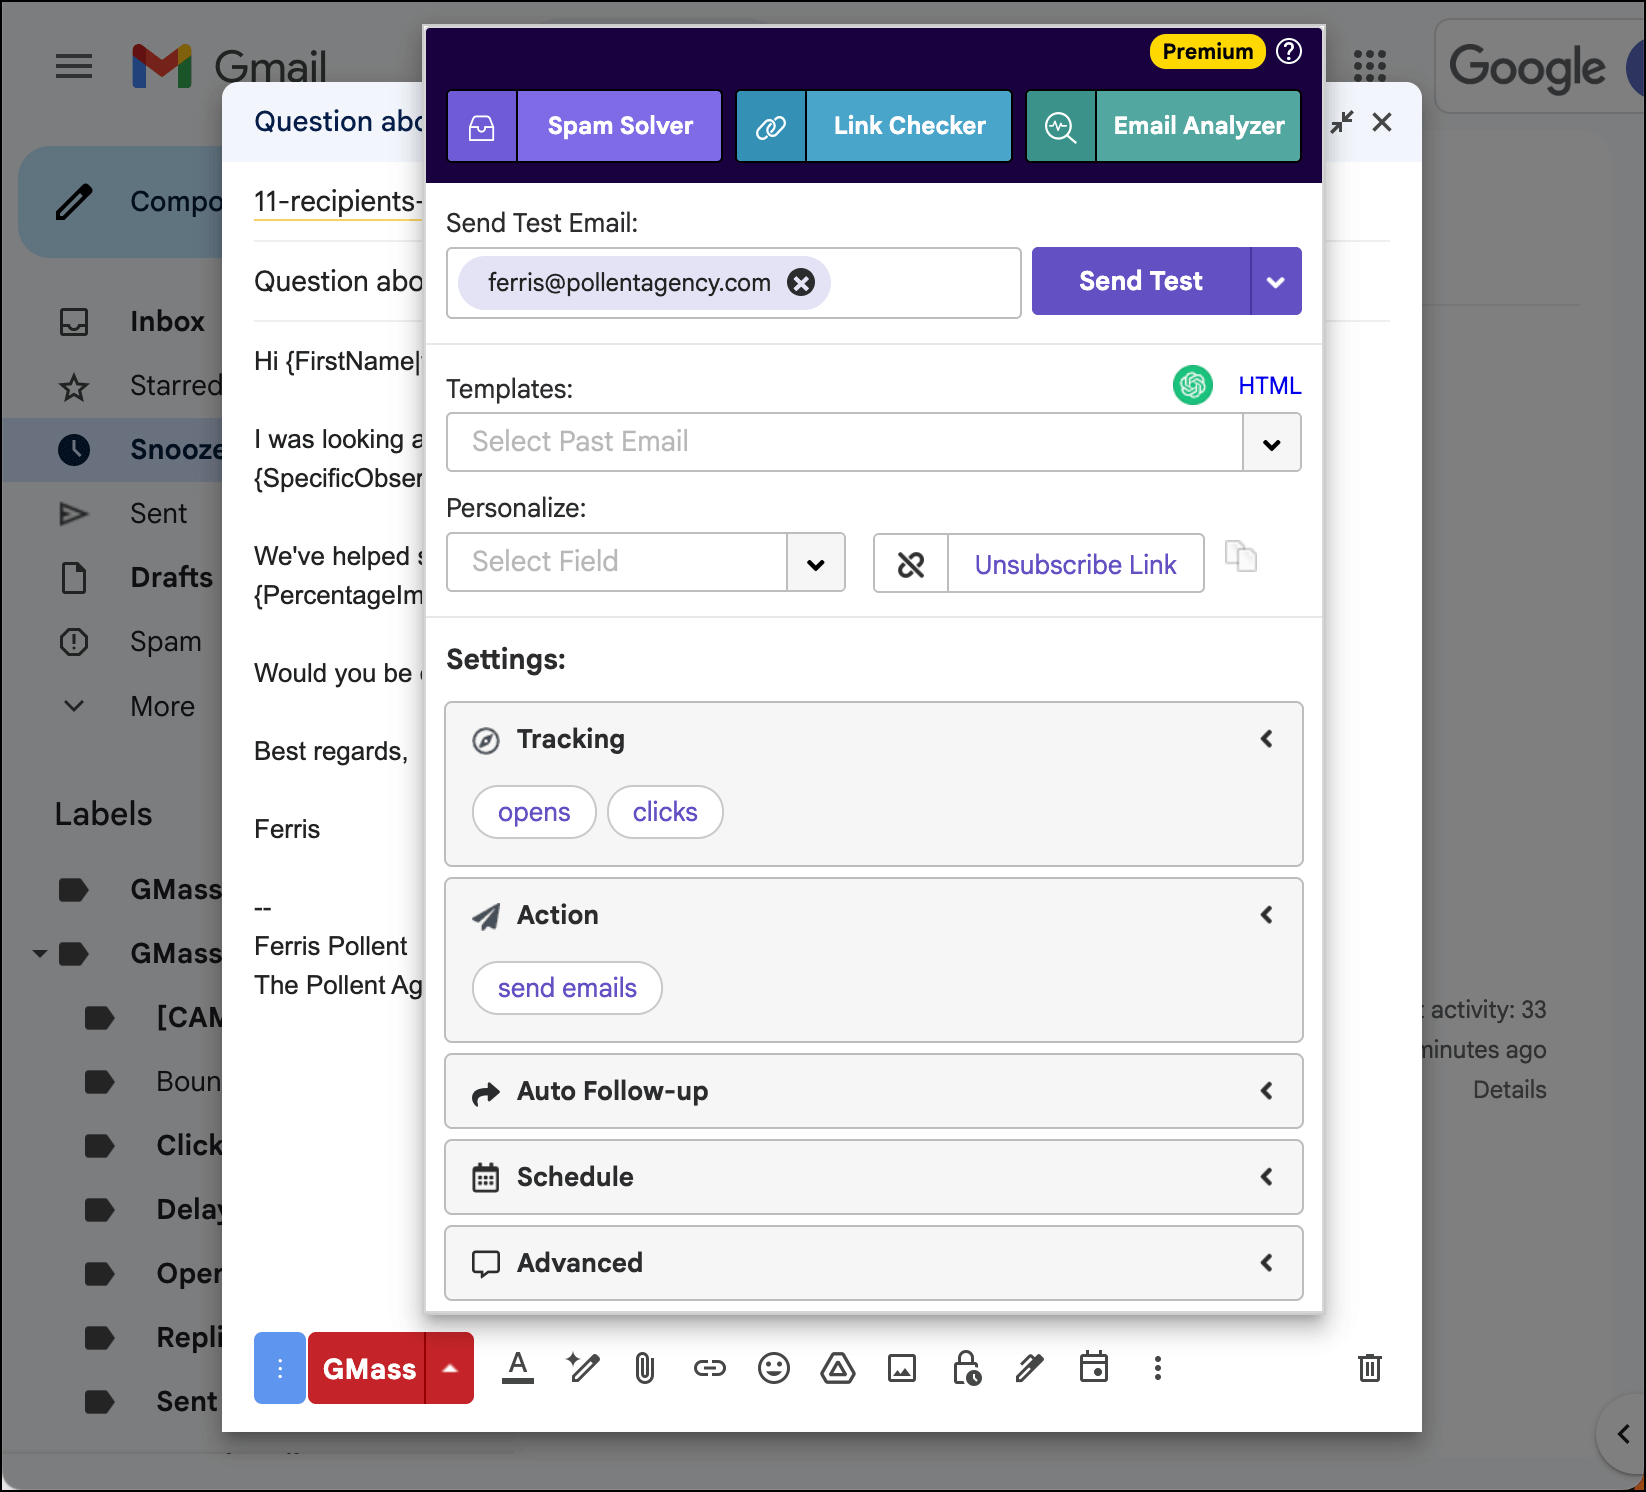The height and width of the screenshot is (1492, 1646).
Task: Click the Email Analyzer magnifier icon
Action: coord(1061,126)
